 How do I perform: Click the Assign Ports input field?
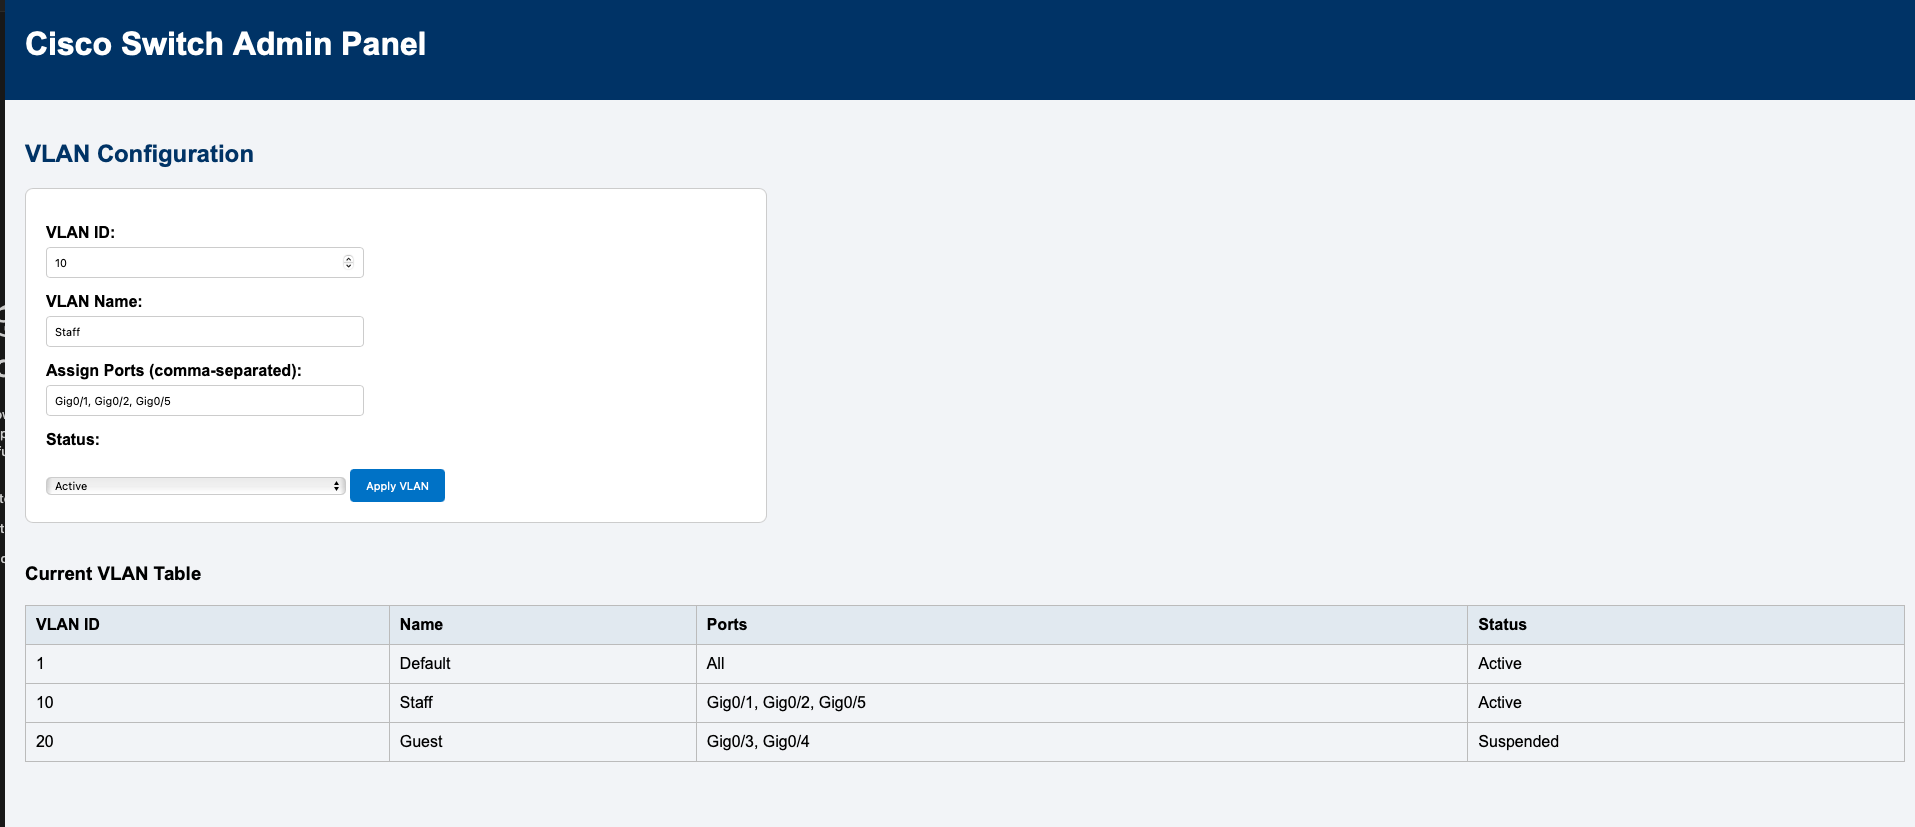coord(204,401)
